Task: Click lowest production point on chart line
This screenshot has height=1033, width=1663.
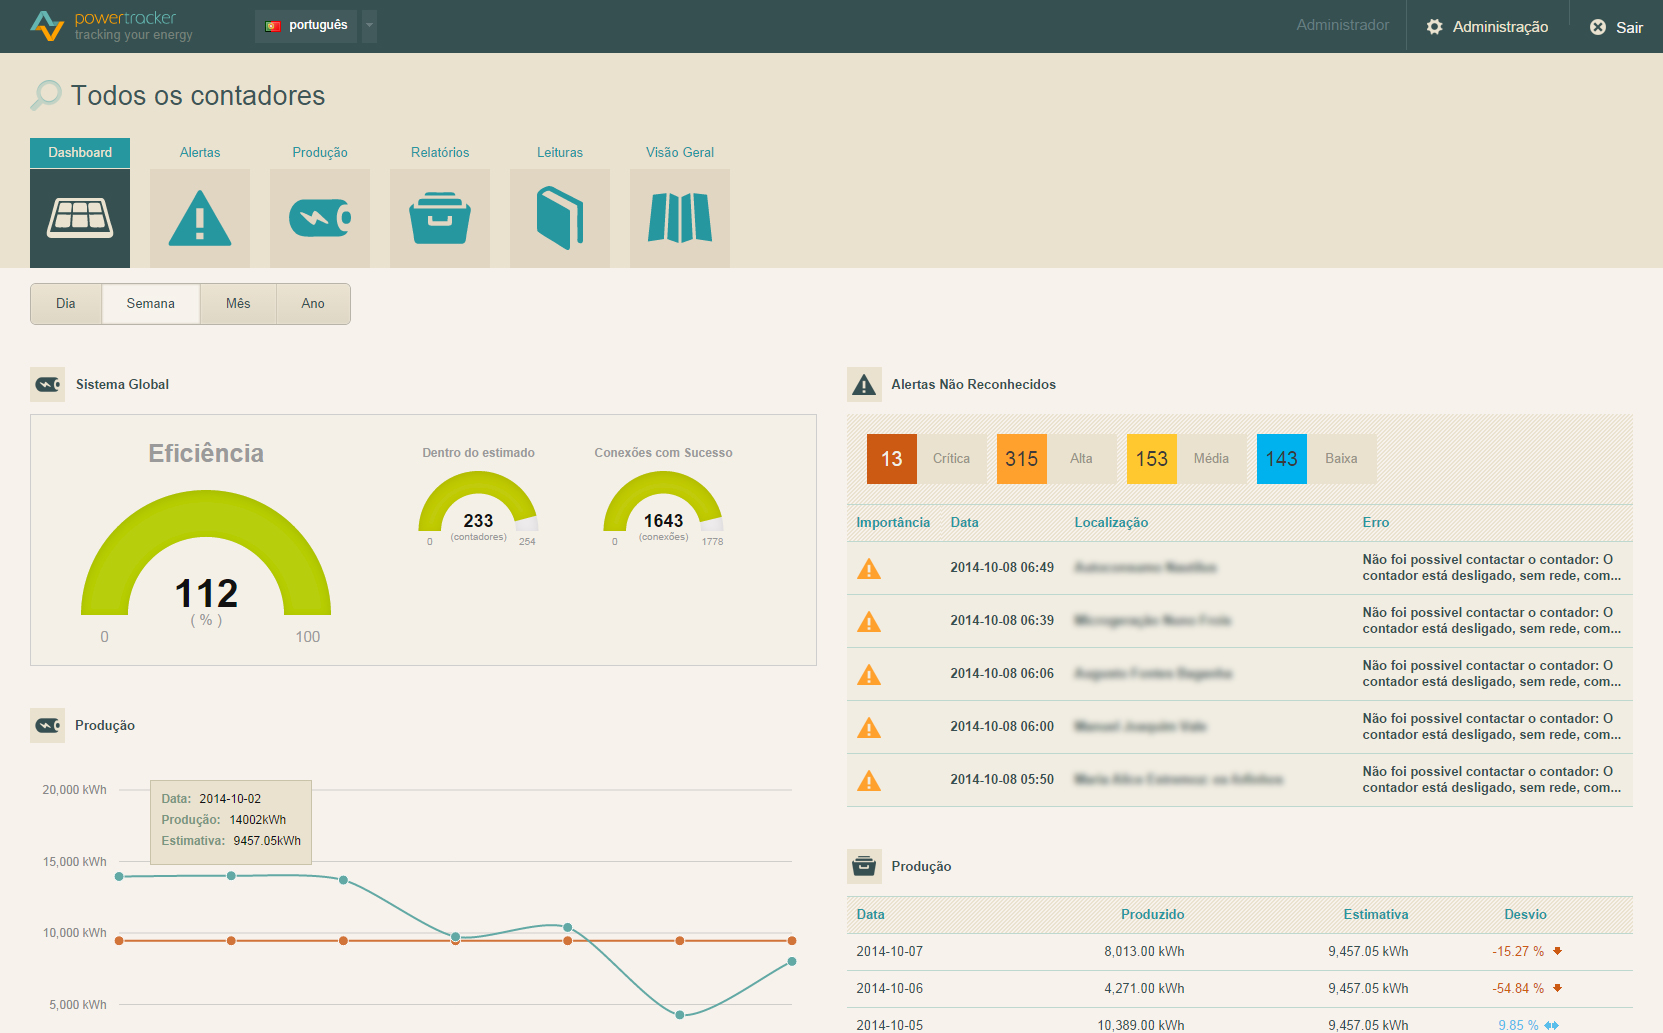Action: click(680, 1015)
